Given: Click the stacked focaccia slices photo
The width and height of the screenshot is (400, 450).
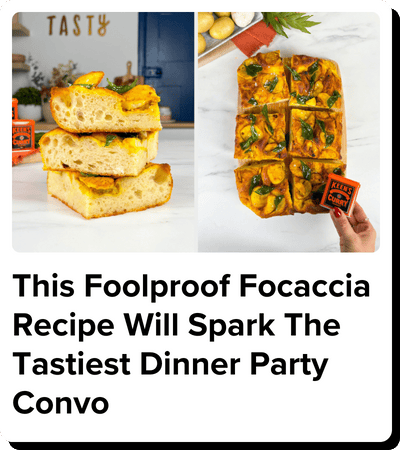Looking at the screenshot, I should [103, 132].
